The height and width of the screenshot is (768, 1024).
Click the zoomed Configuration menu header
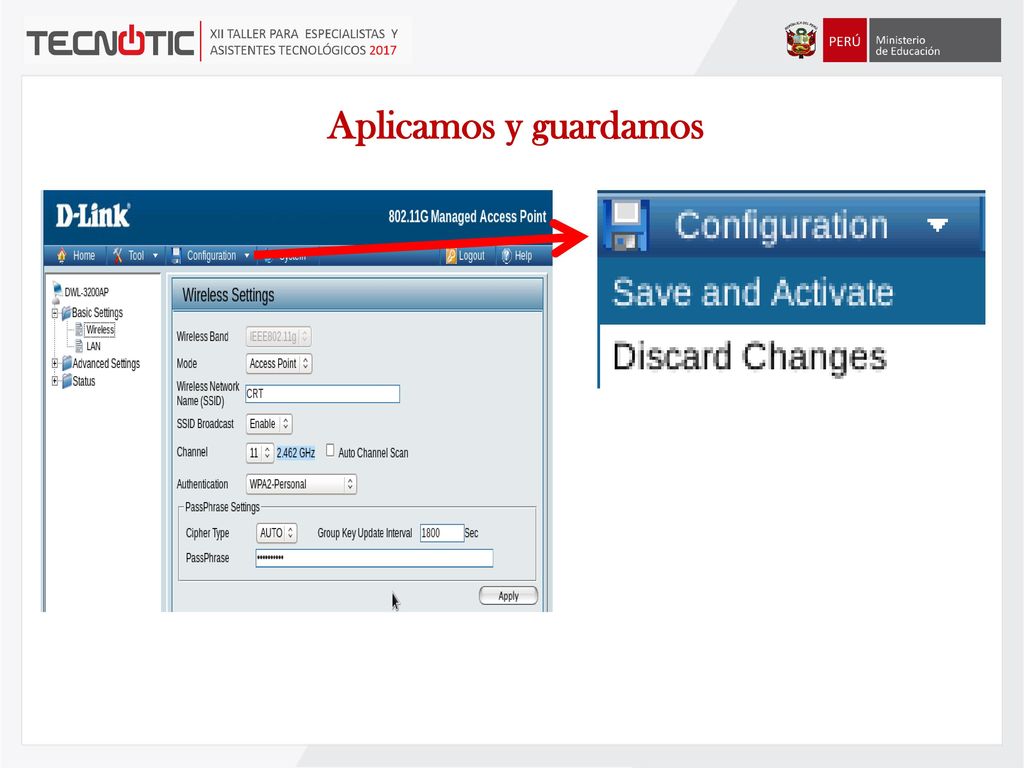point(792,225)
